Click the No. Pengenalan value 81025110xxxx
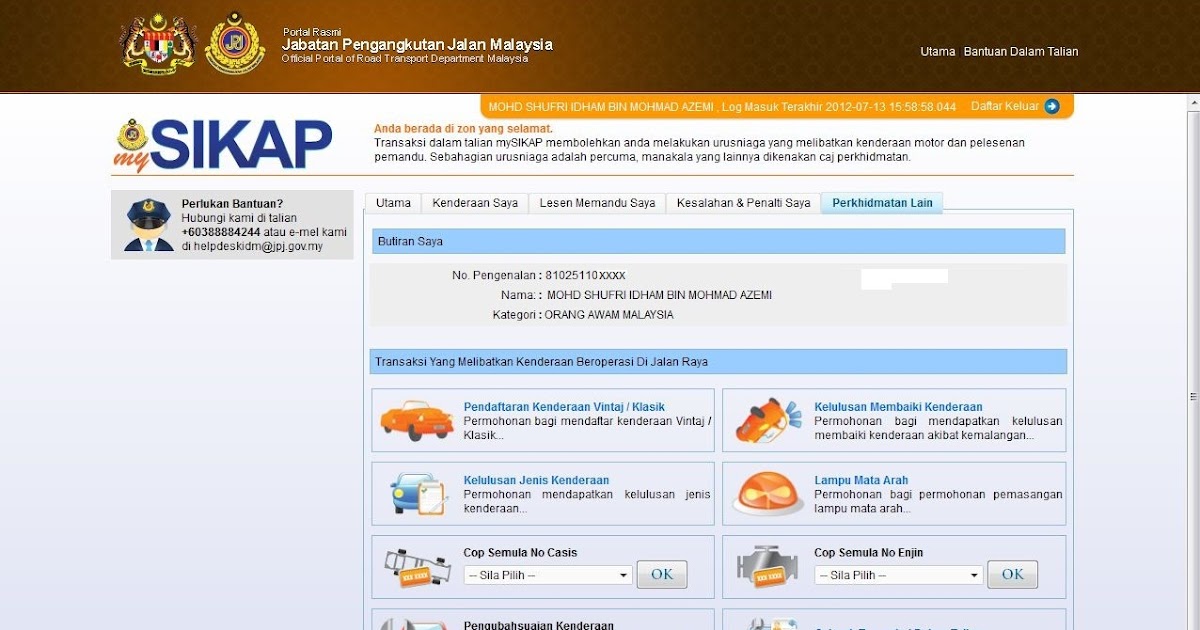The height and width of the screenshot is (630, 1200). [x=585, y=275]
